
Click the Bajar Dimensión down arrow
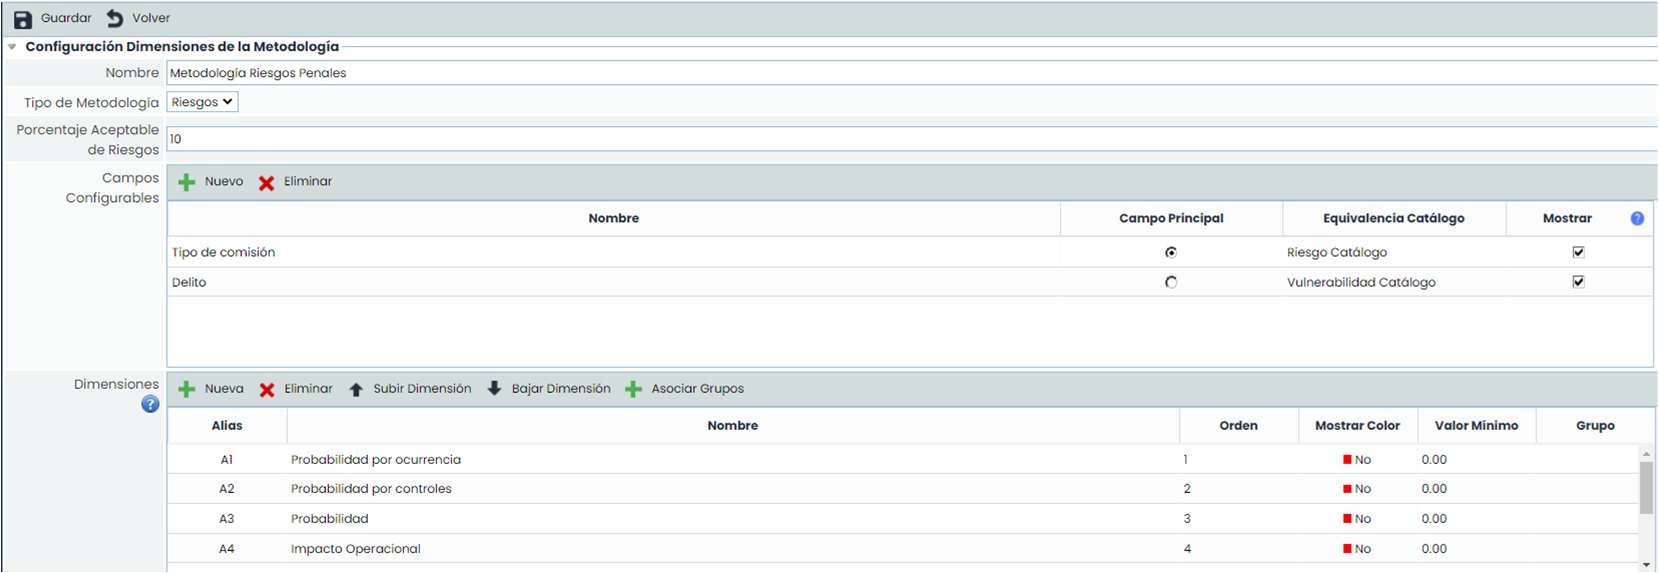coord(494,388)
